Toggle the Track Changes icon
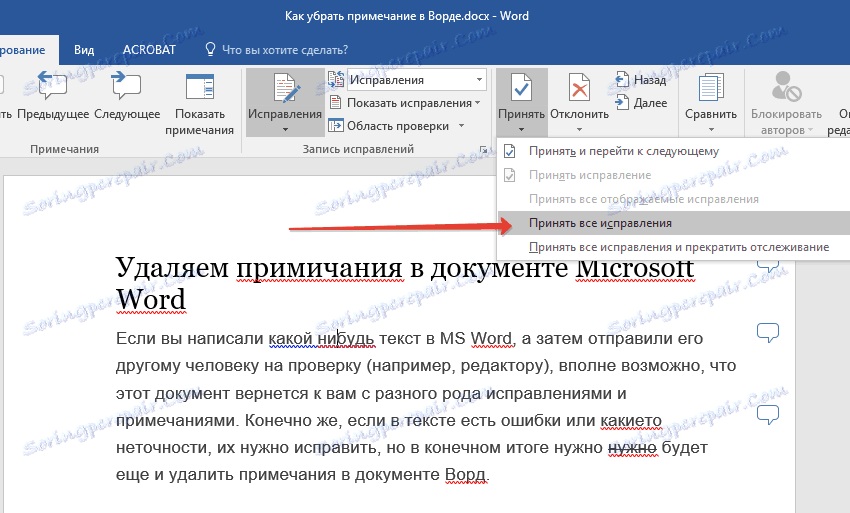The image size is (850, 513). click(285, 88)
